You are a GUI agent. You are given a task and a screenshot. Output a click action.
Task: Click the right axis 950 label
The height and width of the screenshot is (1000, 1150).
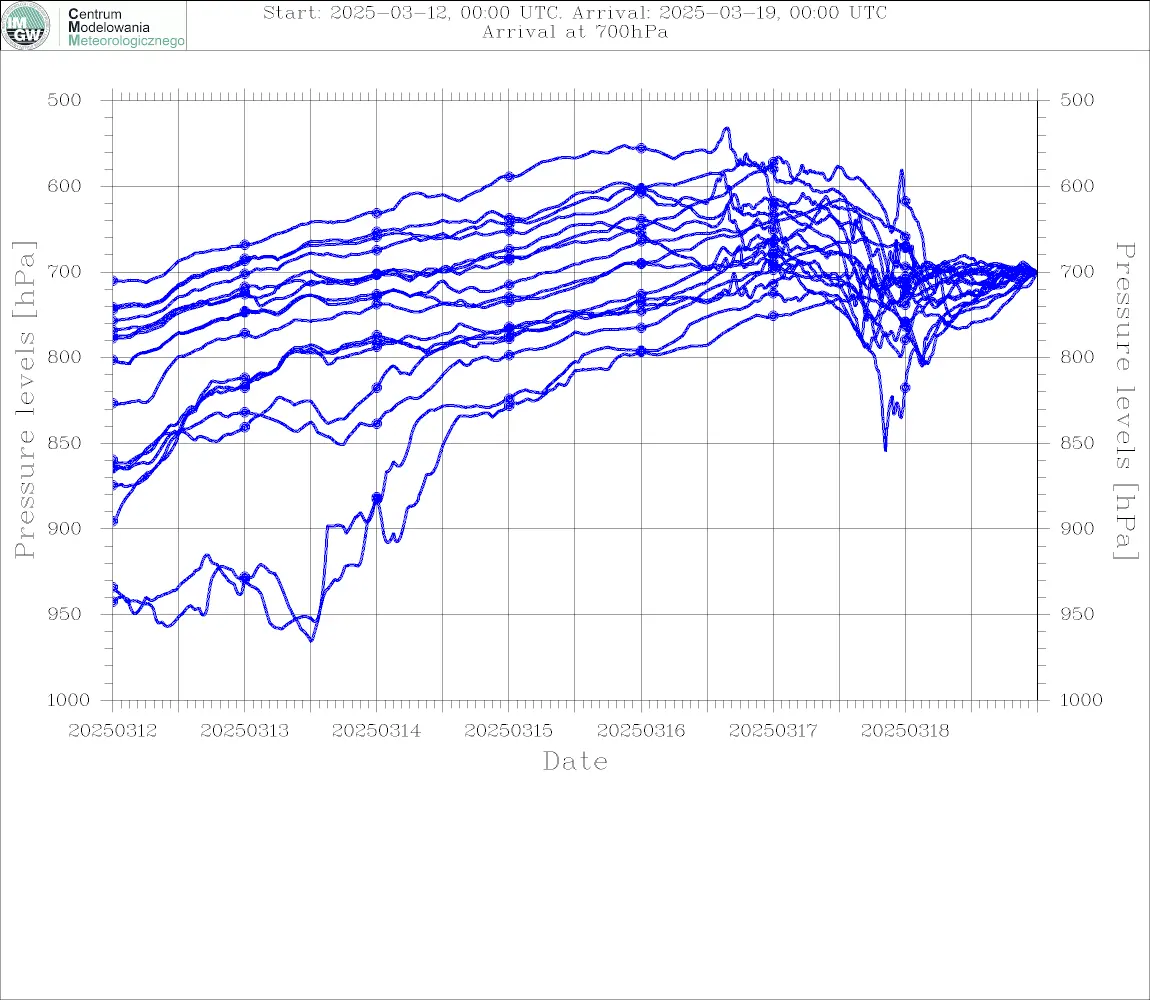click(1077, 614)
